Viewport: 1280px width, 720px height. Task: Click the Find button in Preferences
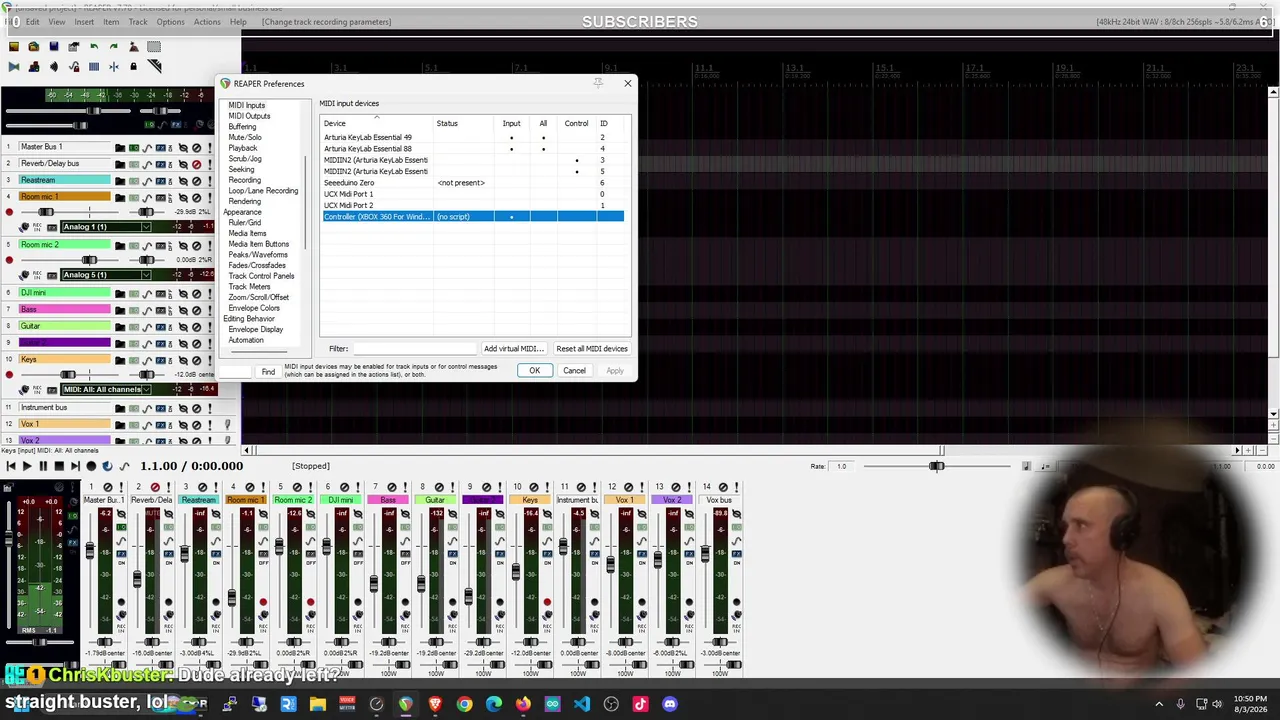tap(268, 372)
